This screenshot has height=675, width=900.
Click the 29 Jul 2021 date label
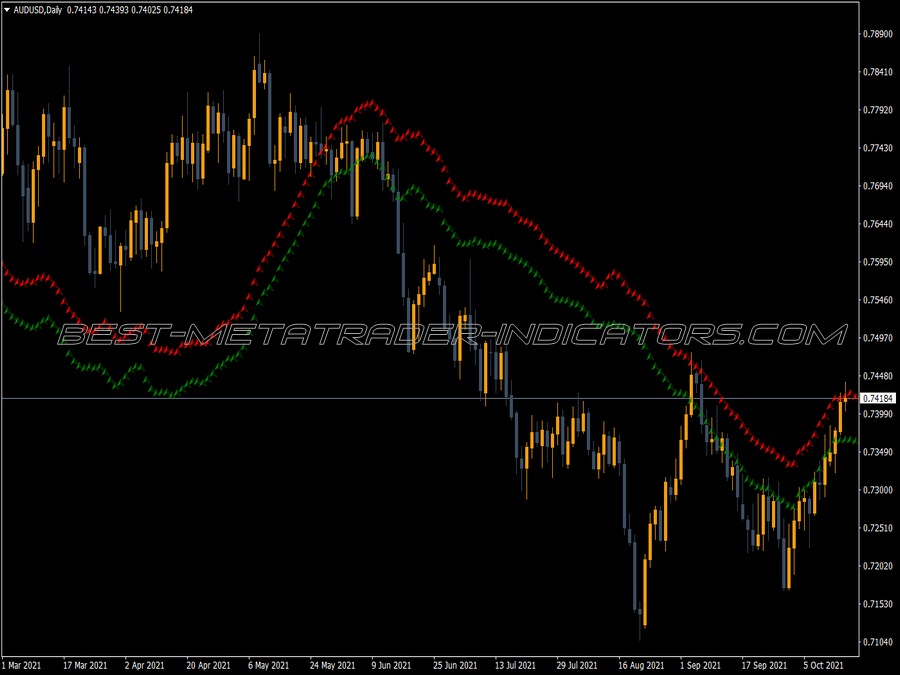pos(577,665)
